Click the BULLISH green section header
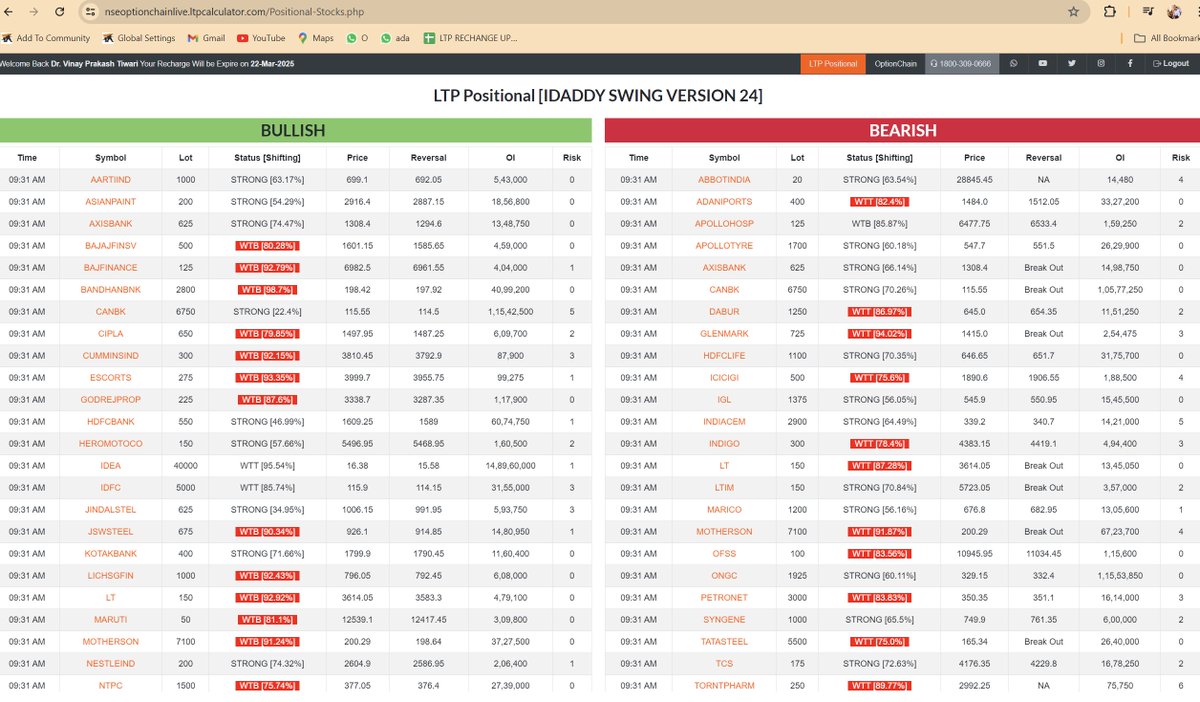The width and height of the screenshot is (1200, 702). (296, 131)
